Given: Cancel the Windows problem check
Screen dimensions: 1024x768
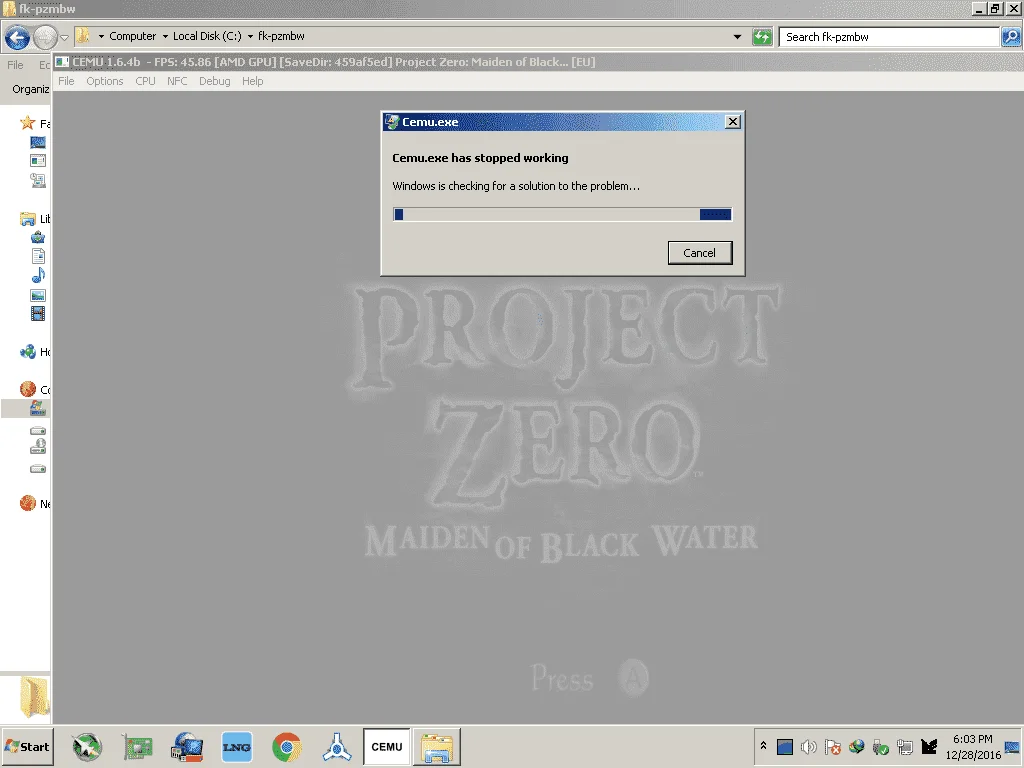Looking at the screenshot, I should pyautogui.click(x=699, y=253).
